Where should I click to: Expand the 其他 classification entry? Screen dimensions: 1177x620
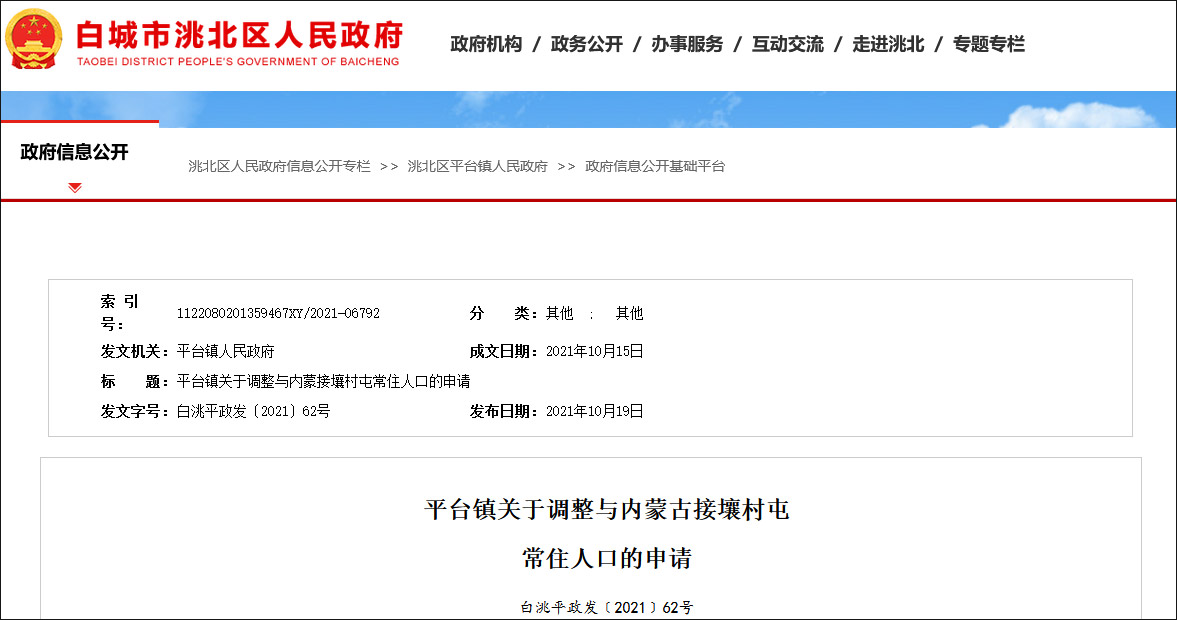[556, 312]
